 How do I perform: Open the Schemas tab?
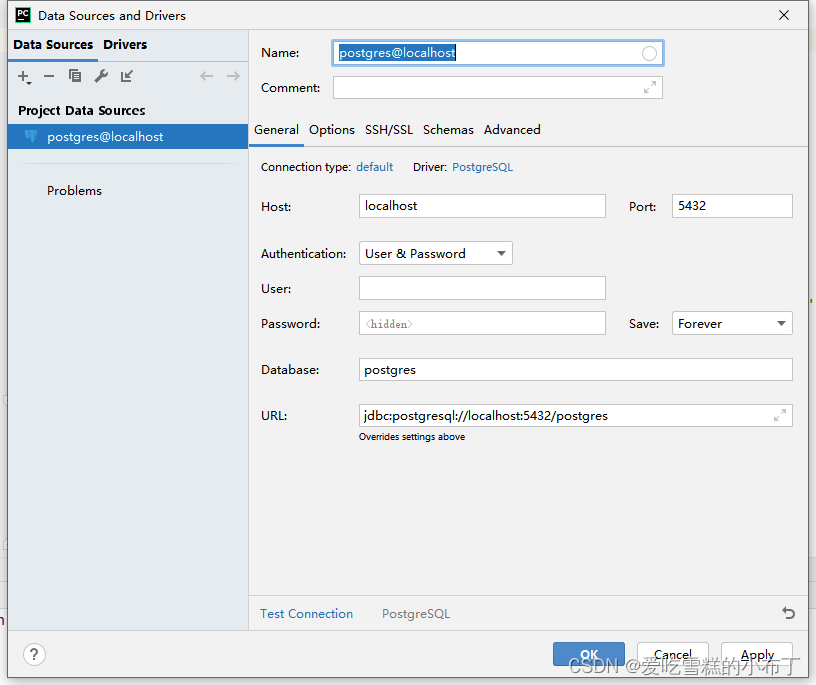(448, 130)
